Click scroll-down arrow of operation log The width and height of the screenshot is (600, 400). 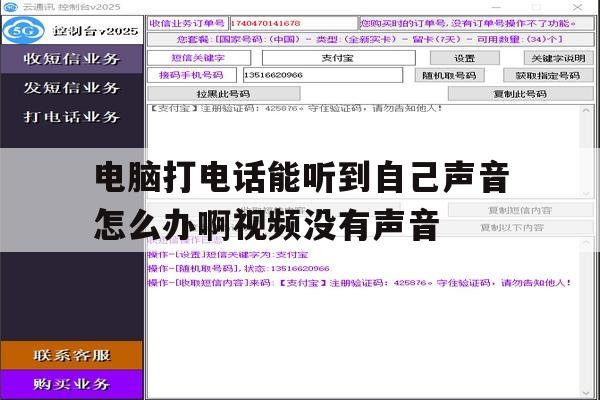586,393
